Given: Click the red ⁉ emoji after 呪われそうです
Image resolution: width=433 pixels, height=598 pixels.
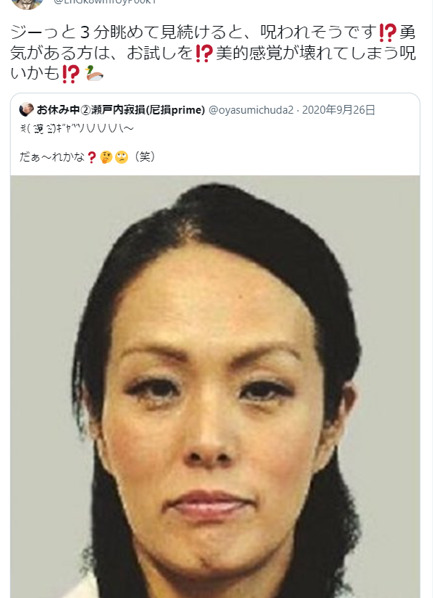Looking at the screenshot, I should pyautogui.click(x=388, y=33).
